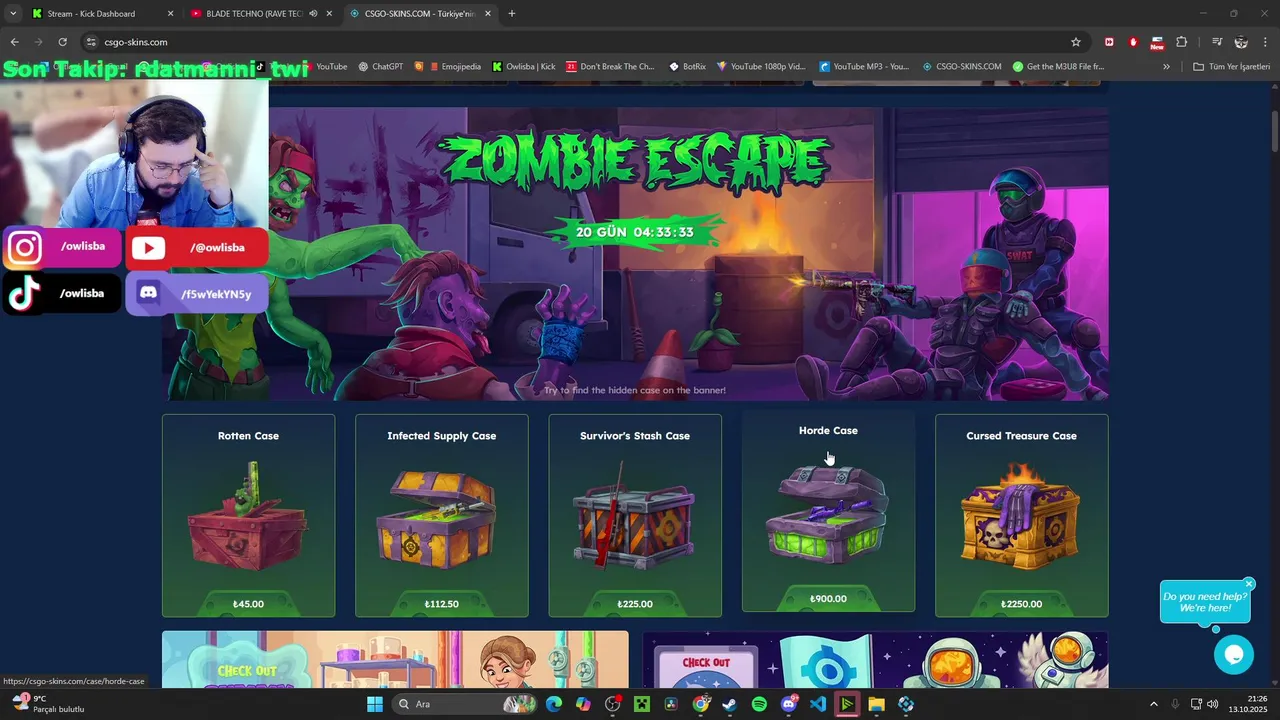The image size is (1280, 720).
Task: Open the Check Out laboratory promo banner
Action: (395, 659)
